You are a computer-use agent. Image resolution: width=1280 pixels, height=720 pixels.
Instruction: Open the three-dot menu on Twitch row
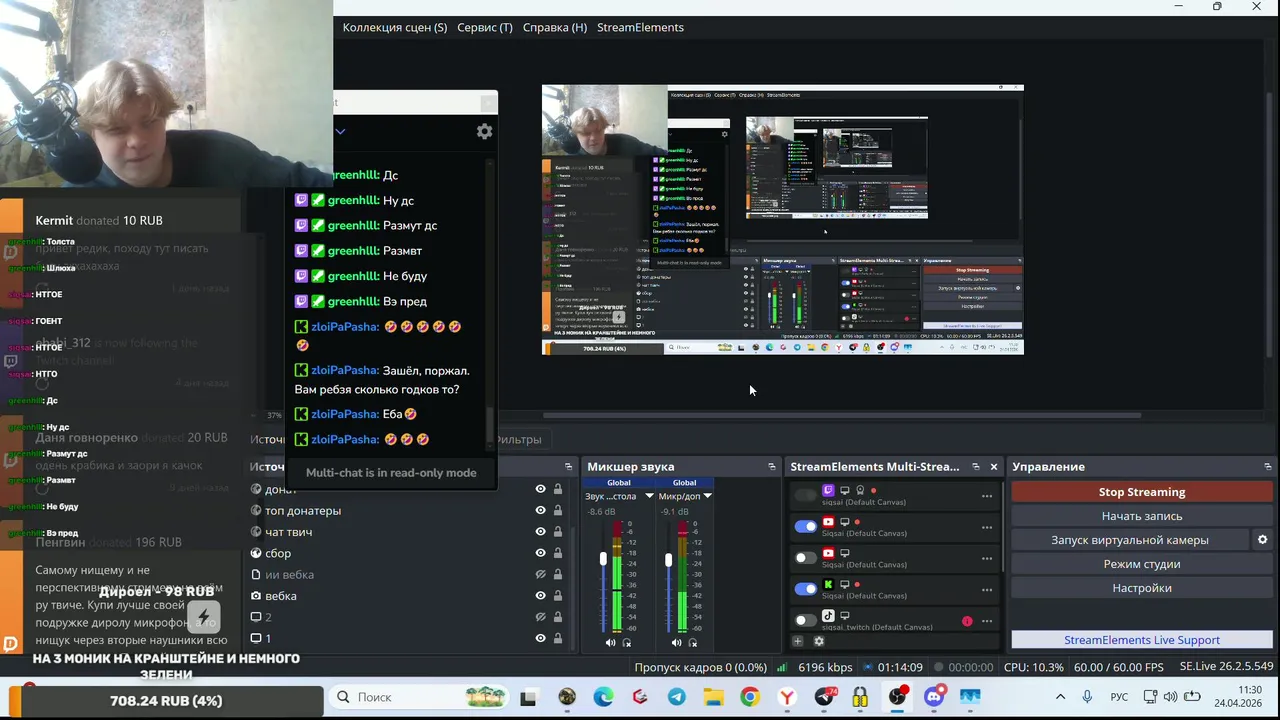coord(987,496)
